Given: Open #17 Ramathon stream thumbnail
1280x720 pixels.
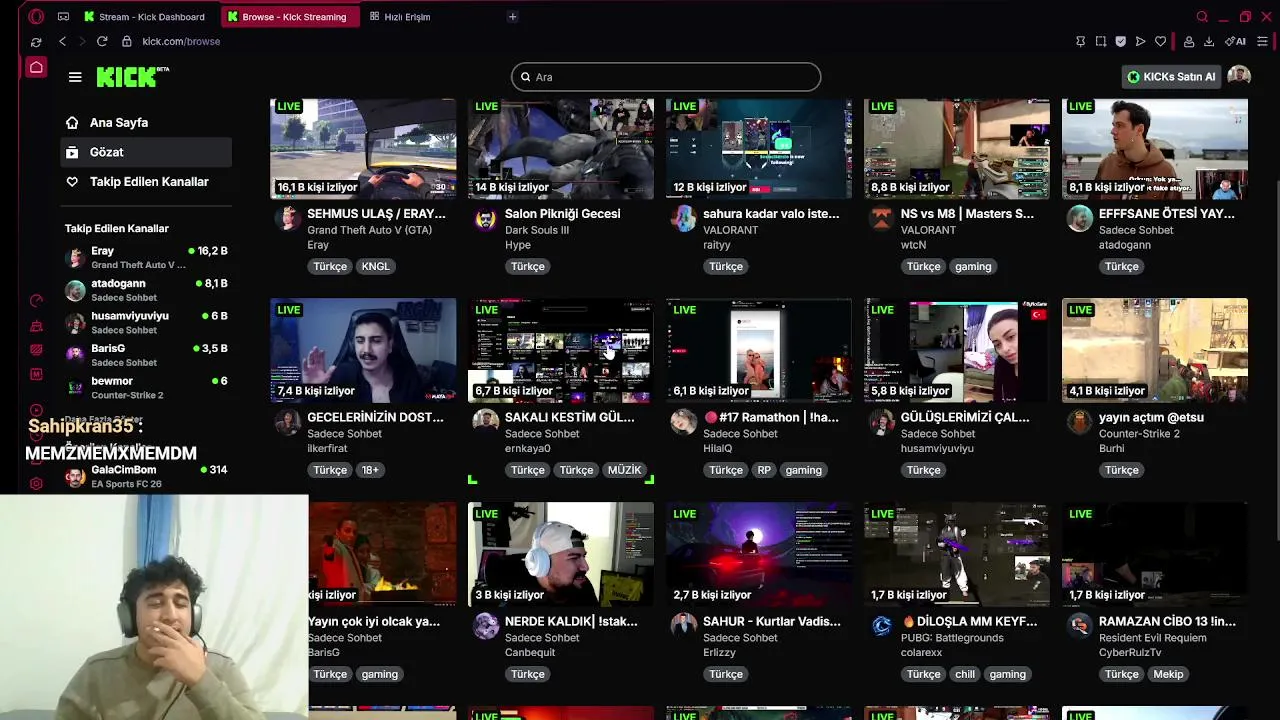Looking at the screenshot, I should [759, 350].
